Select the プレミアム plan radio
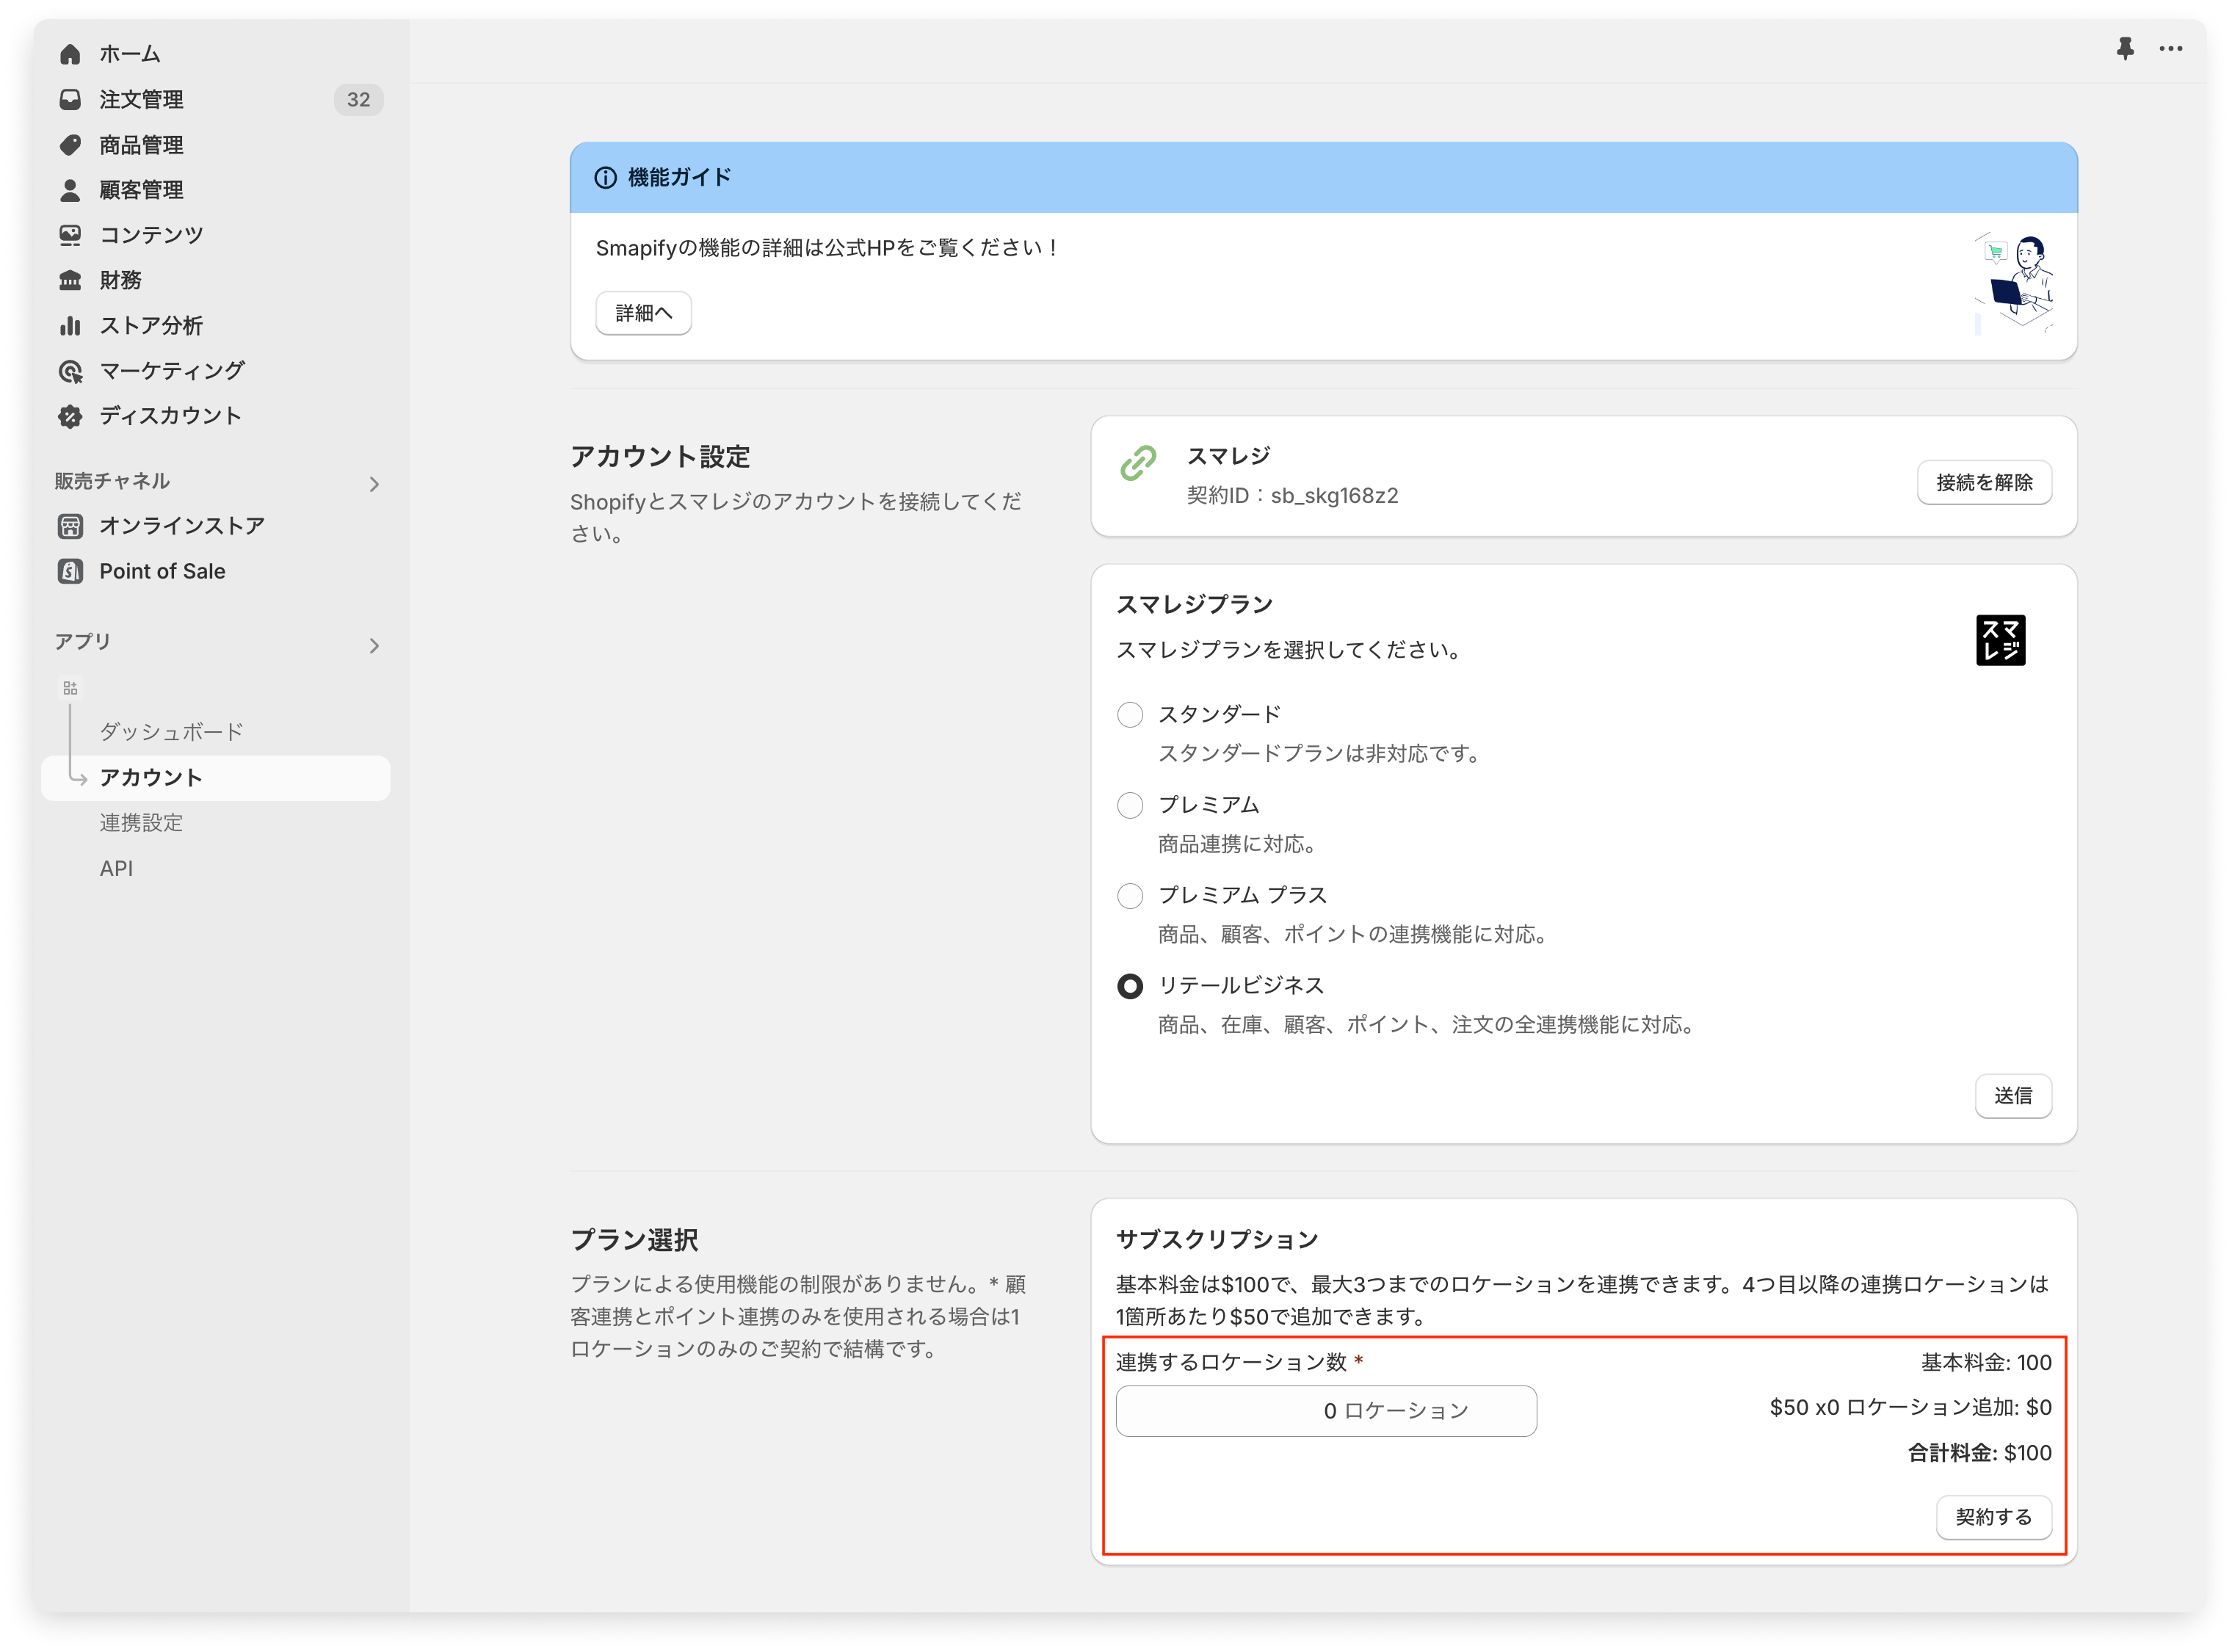The height and width of the screenshot is (1652, 2232). [1130, 805]
